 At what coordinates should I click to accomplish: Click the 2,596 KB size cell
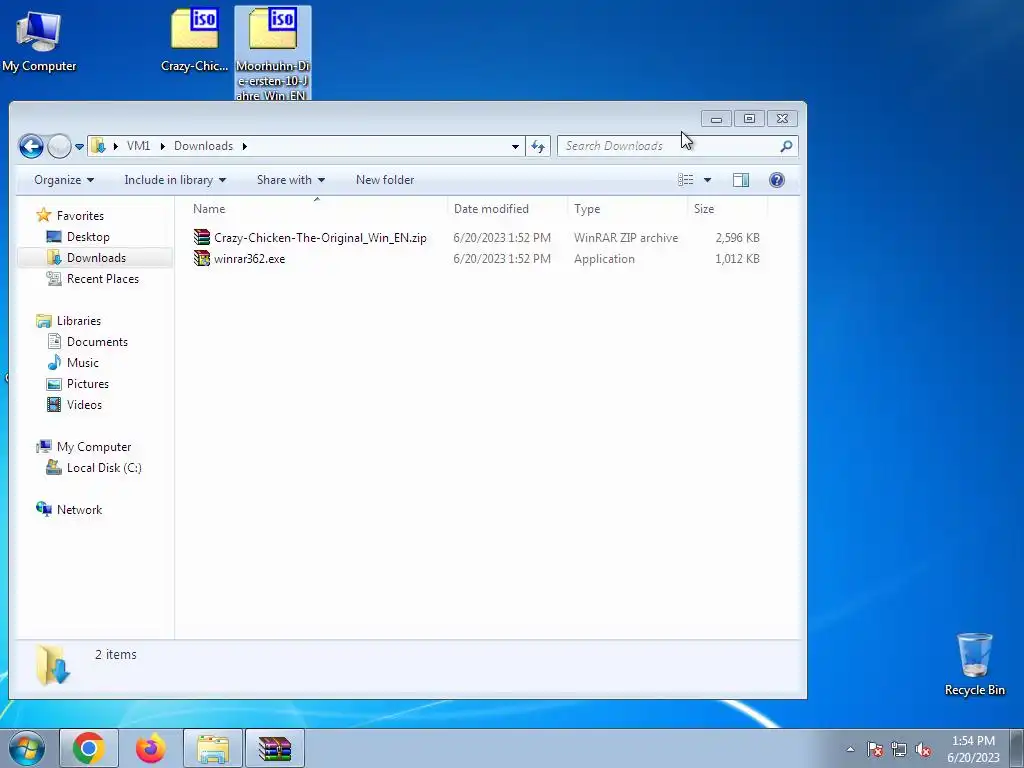tap(737, 238)
